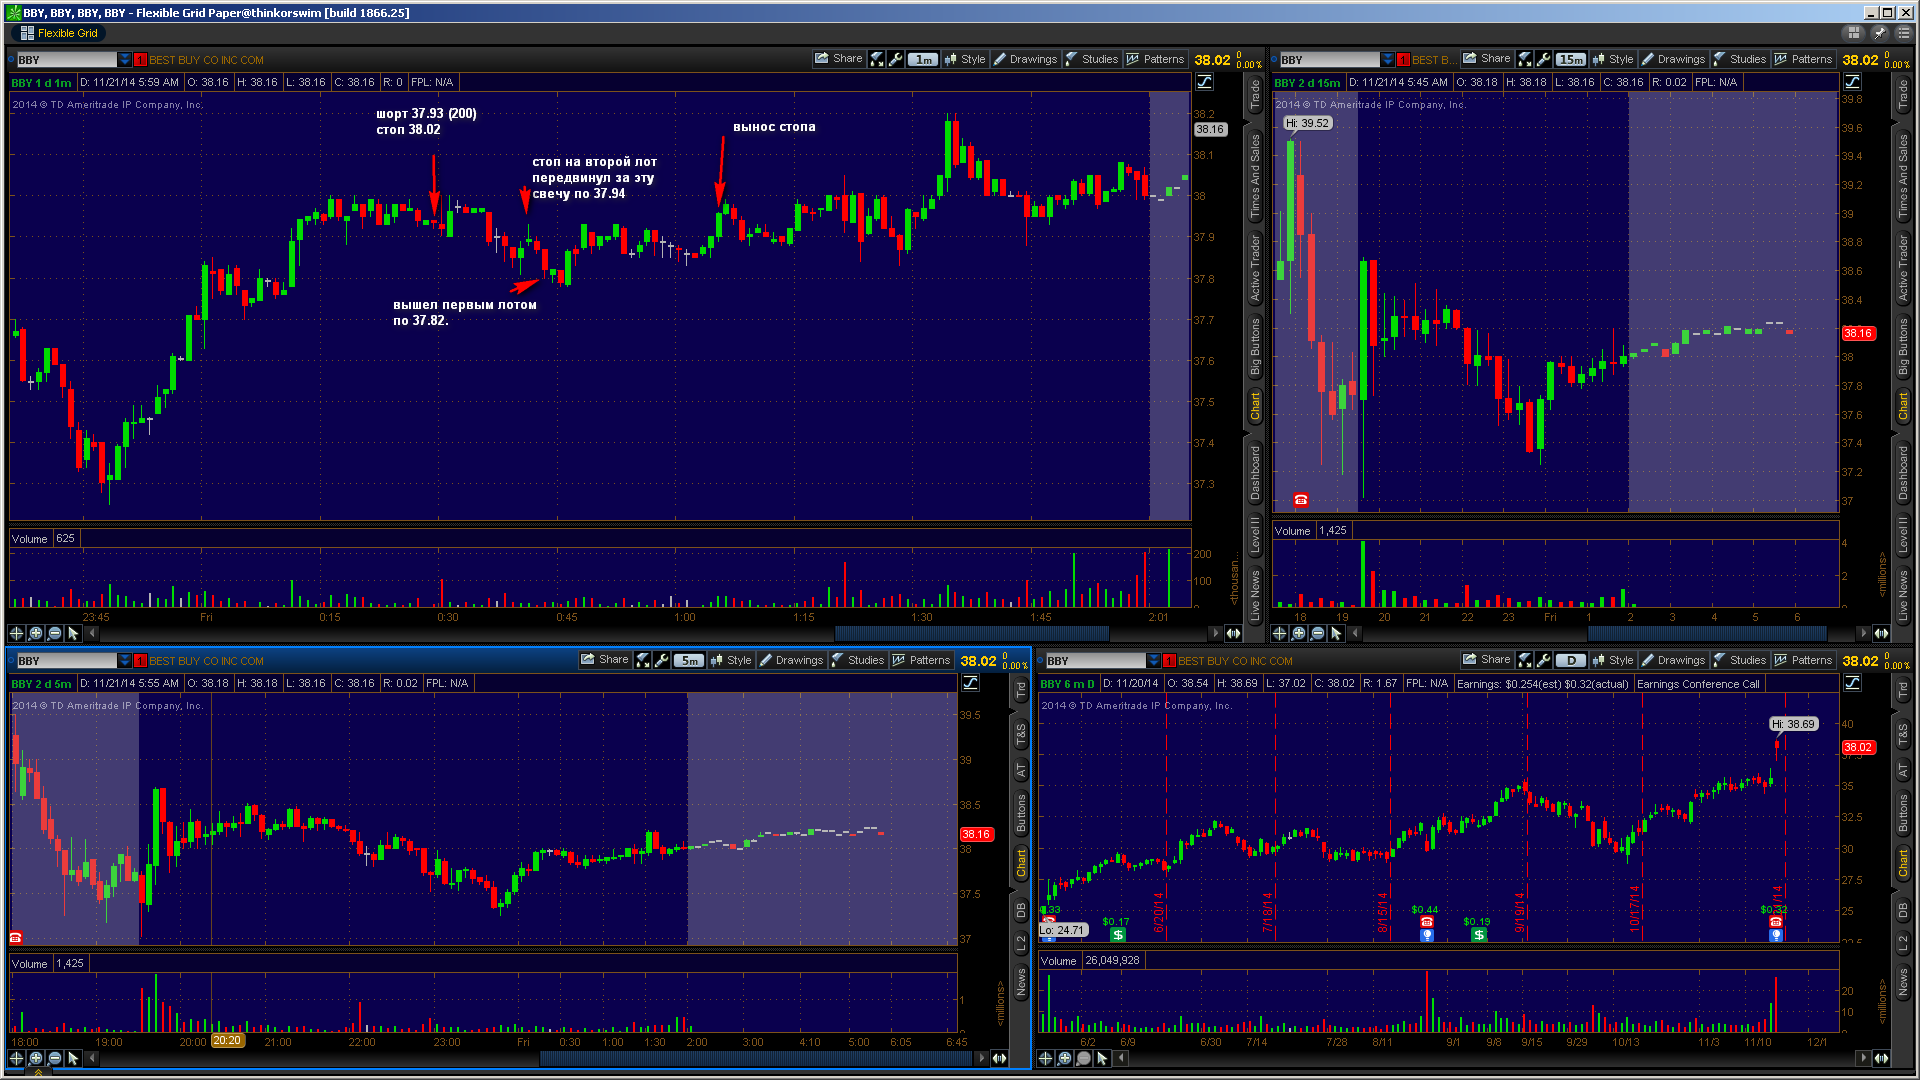Viewport: 1920px width, 1080px height.
Task: Click zoom-in icon below daily chart
Action: coord(1065,1058)
